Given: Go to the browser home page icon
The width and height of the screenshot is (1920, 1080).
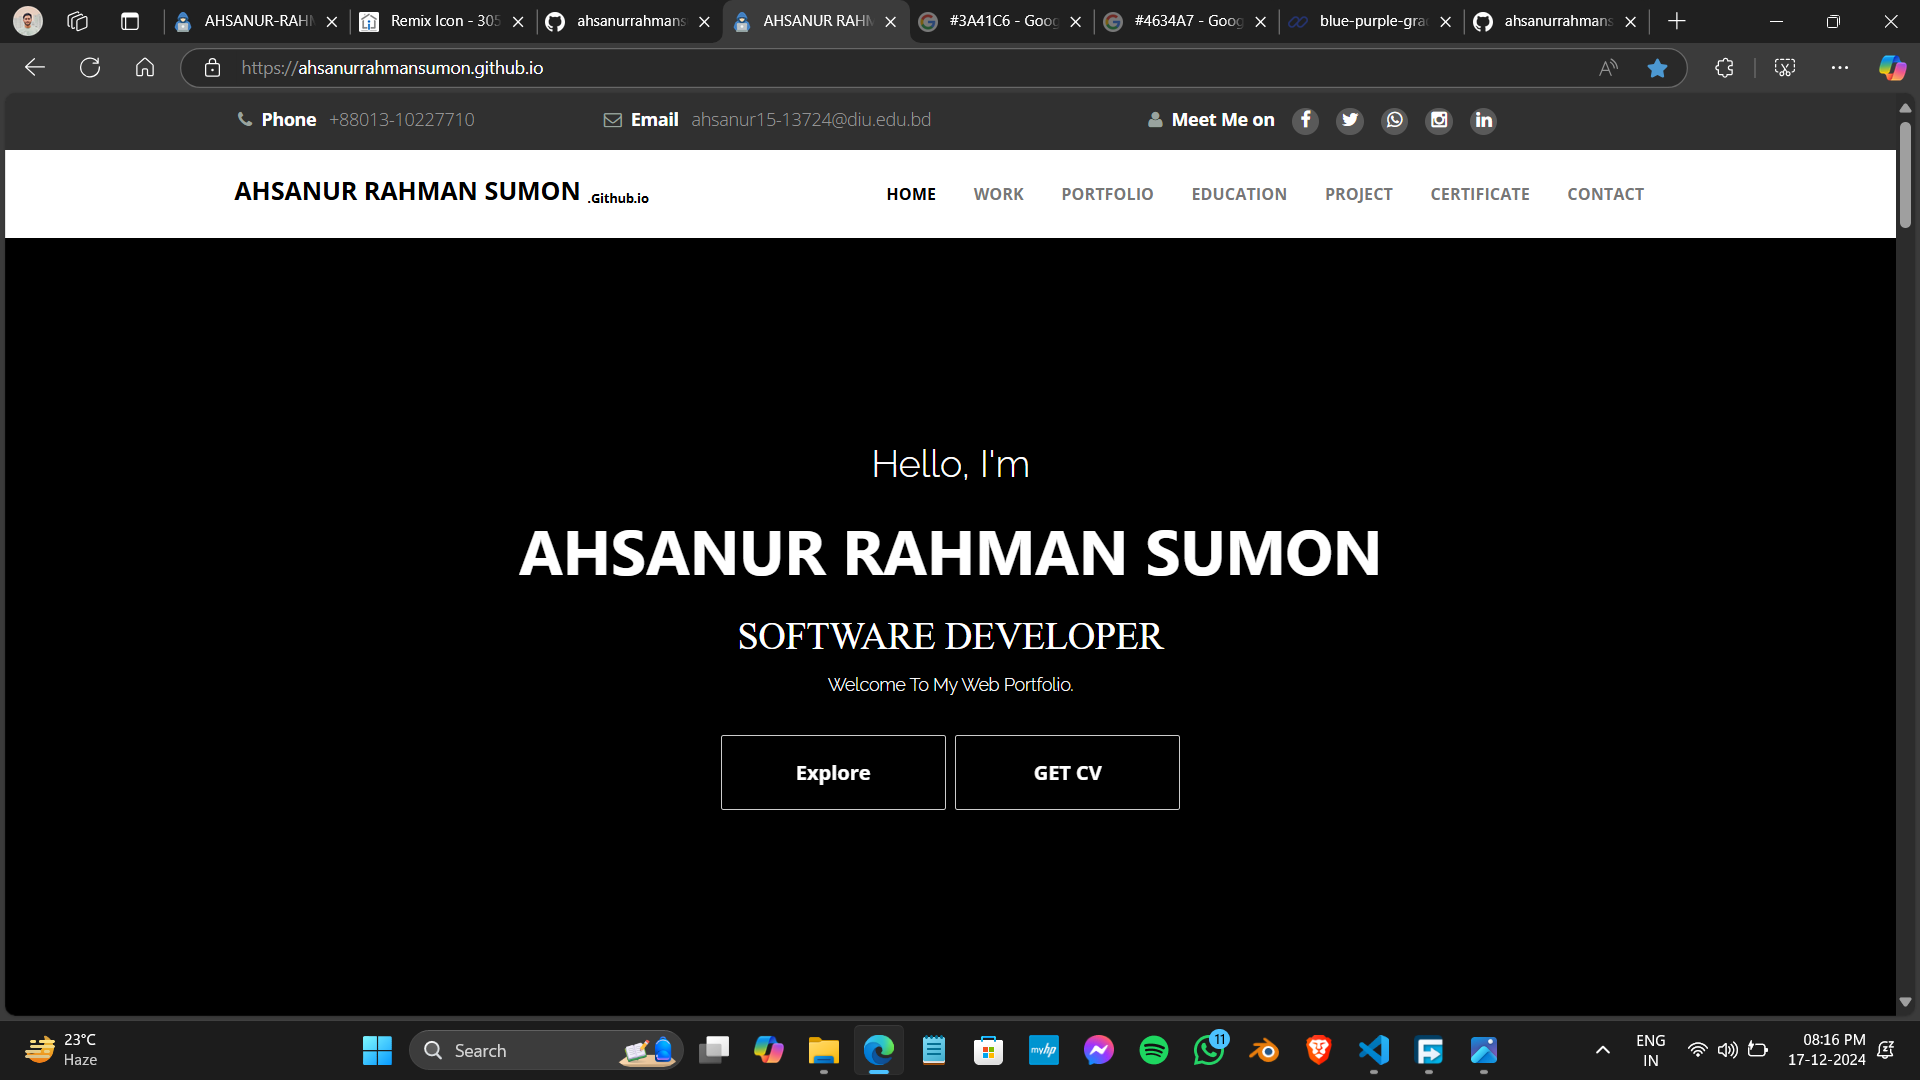Looking at the screenshot, I should pyautogui.click(x=145, y=68).
